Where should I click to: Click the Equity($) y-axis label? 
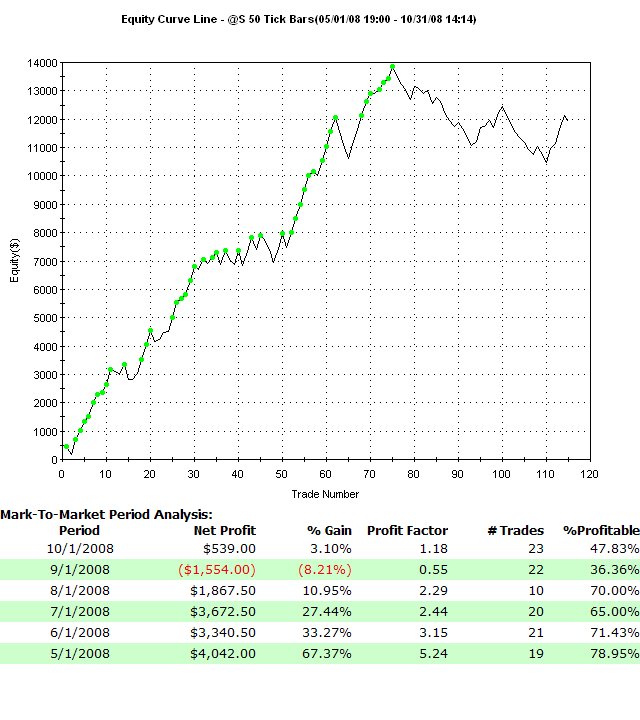(x=15, y=262)
